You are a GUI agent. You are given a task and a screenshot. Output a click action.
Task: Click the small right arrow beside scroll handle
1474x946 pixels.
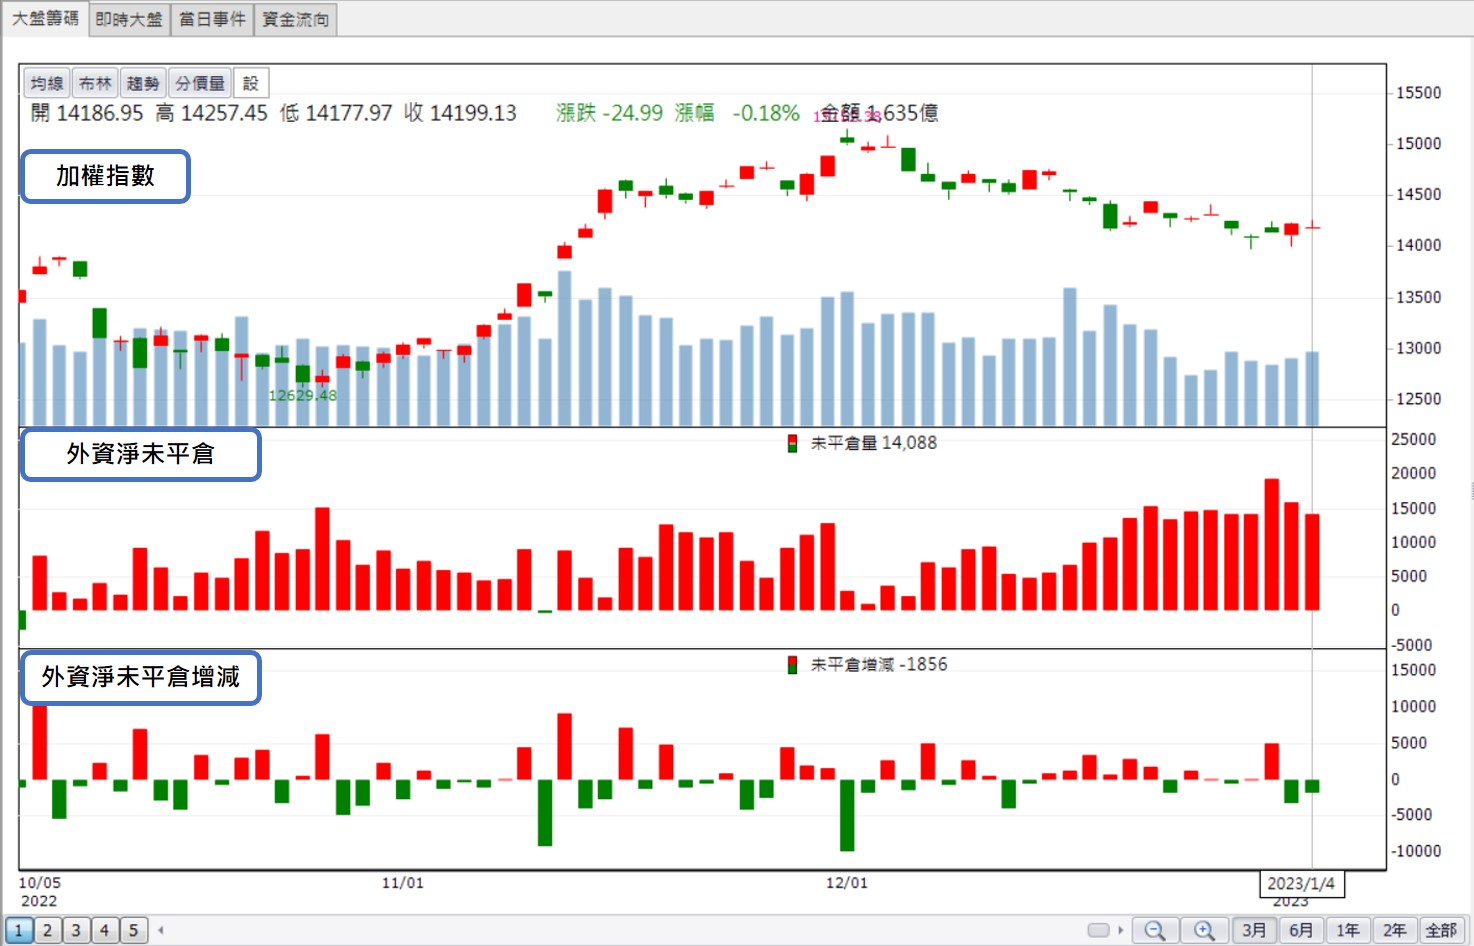tap(1121, 930)
